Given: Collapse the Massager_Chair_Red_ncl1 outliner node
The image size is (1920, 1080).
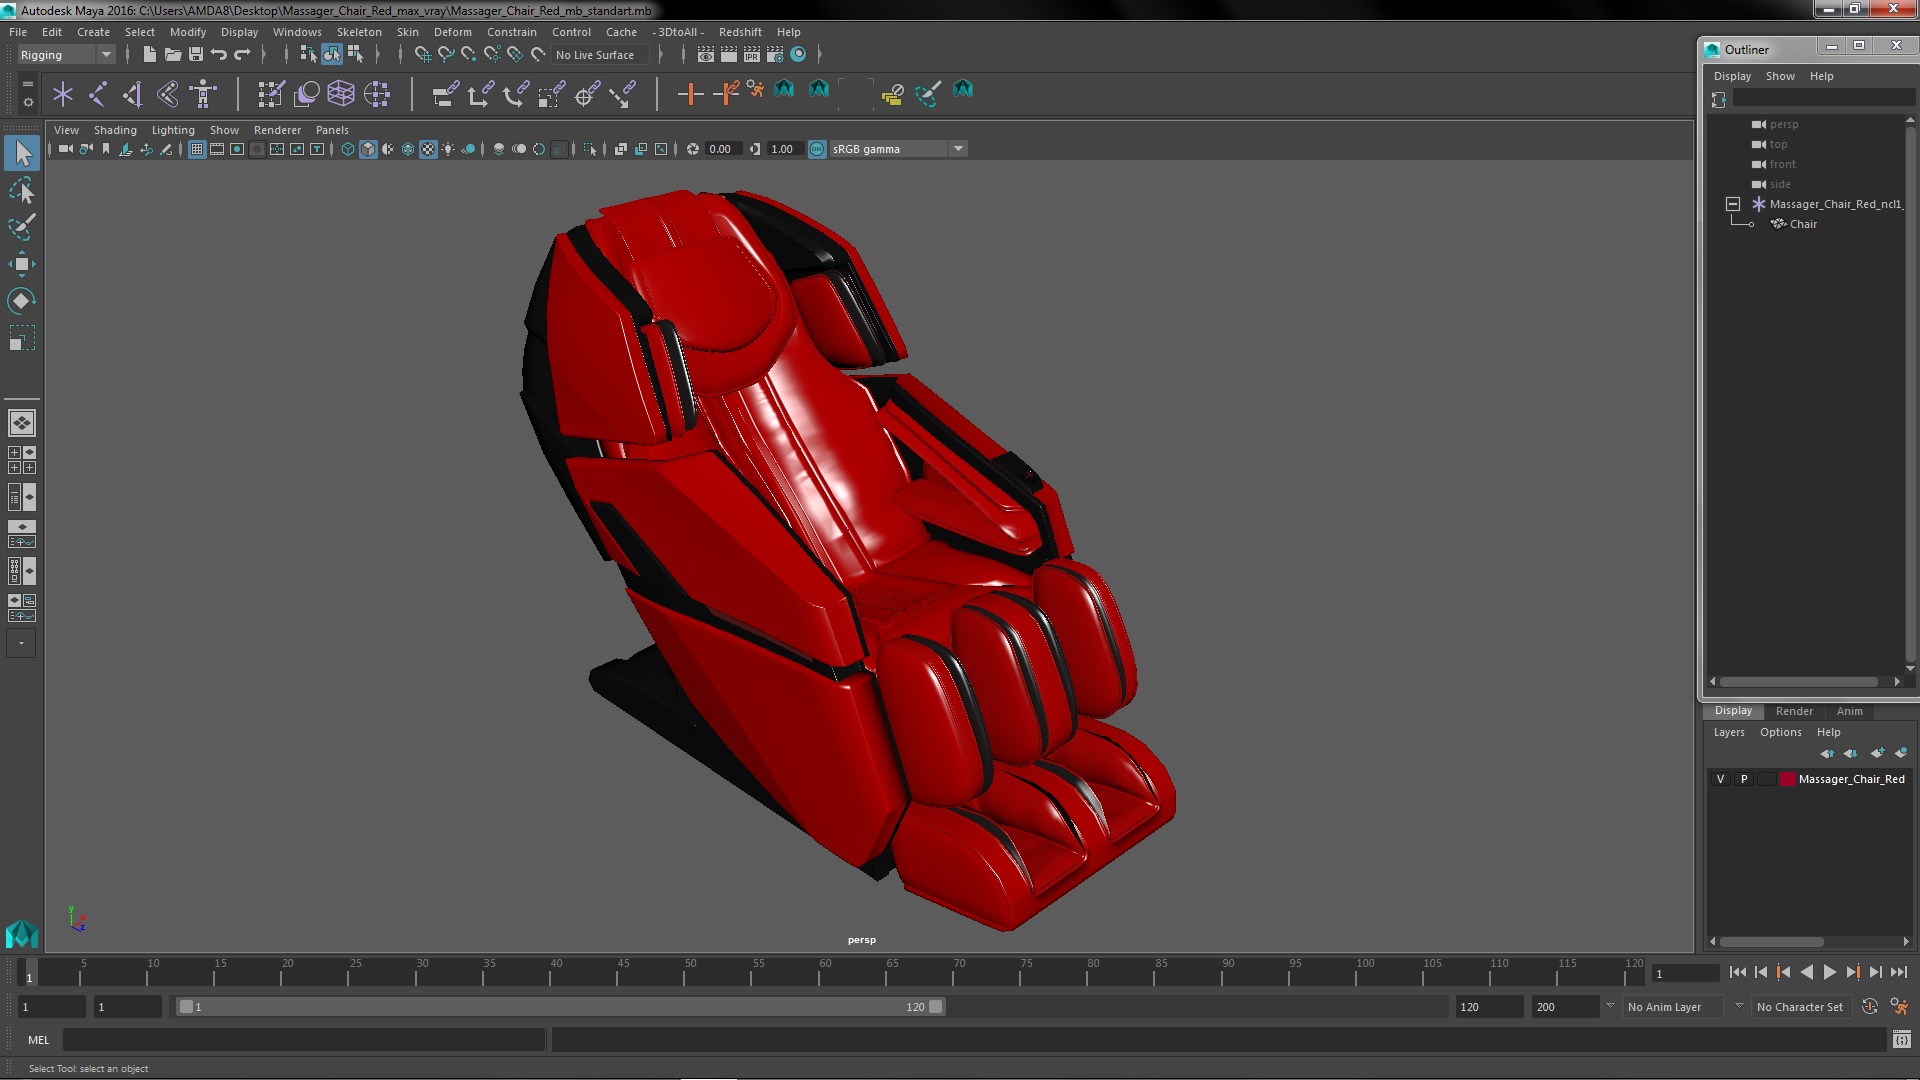Looking at the screenshot, I should click(x=1733, y=204).
